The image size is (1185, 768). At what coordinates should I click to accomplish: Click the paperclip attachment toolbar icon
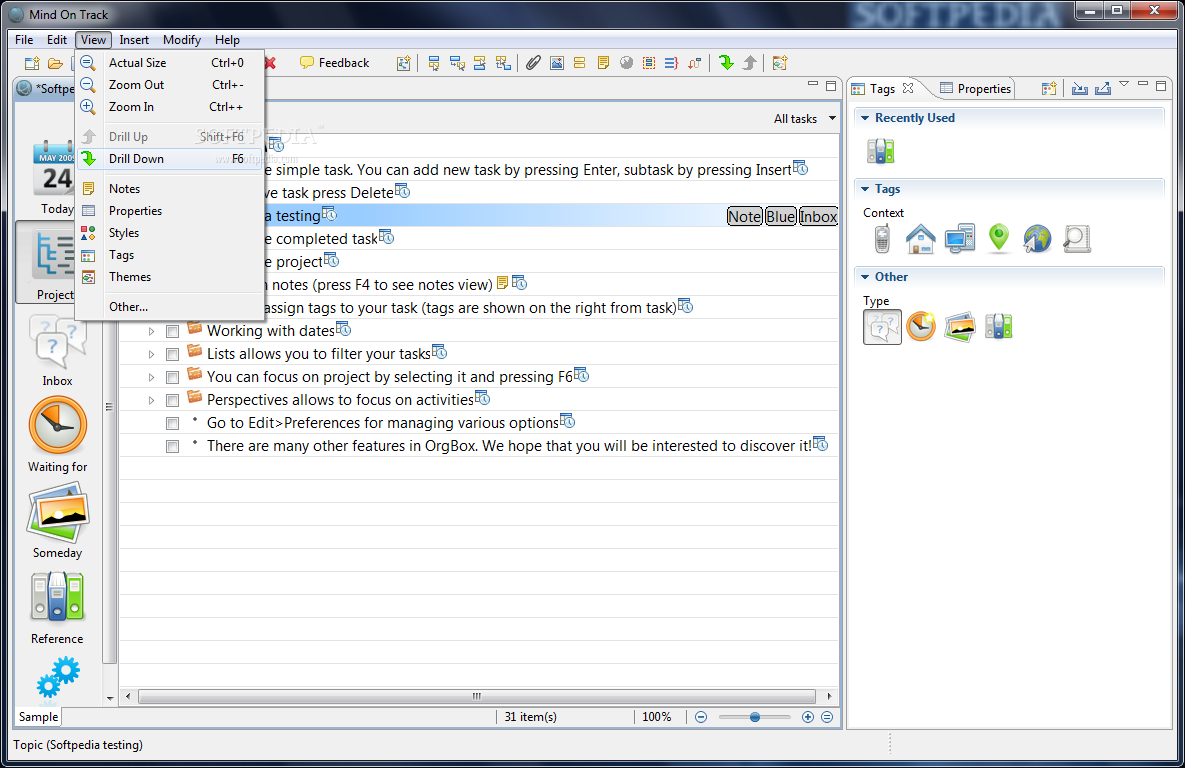(534, 63)
